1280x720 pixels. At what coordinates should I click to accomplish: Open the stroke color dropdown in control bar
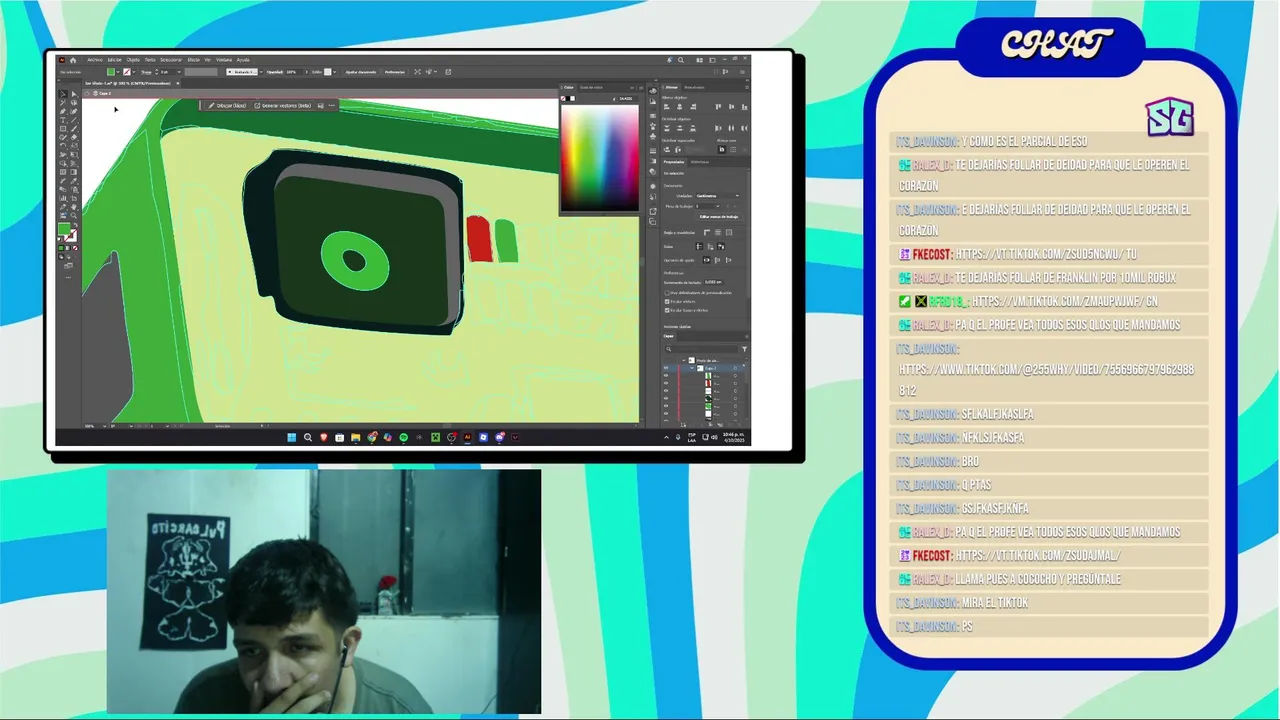[134, 72]
